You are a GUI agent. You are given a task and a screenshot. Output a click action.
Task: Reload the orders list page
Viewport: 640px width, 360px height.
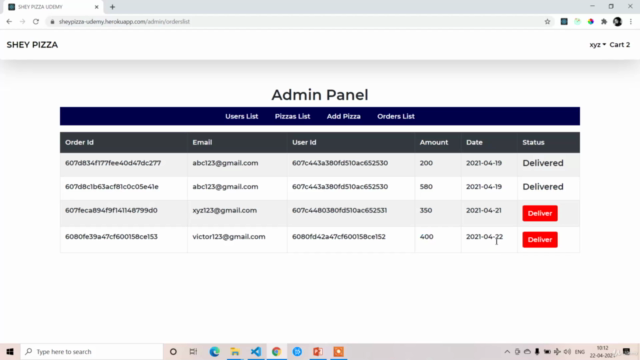click(36, 22)
